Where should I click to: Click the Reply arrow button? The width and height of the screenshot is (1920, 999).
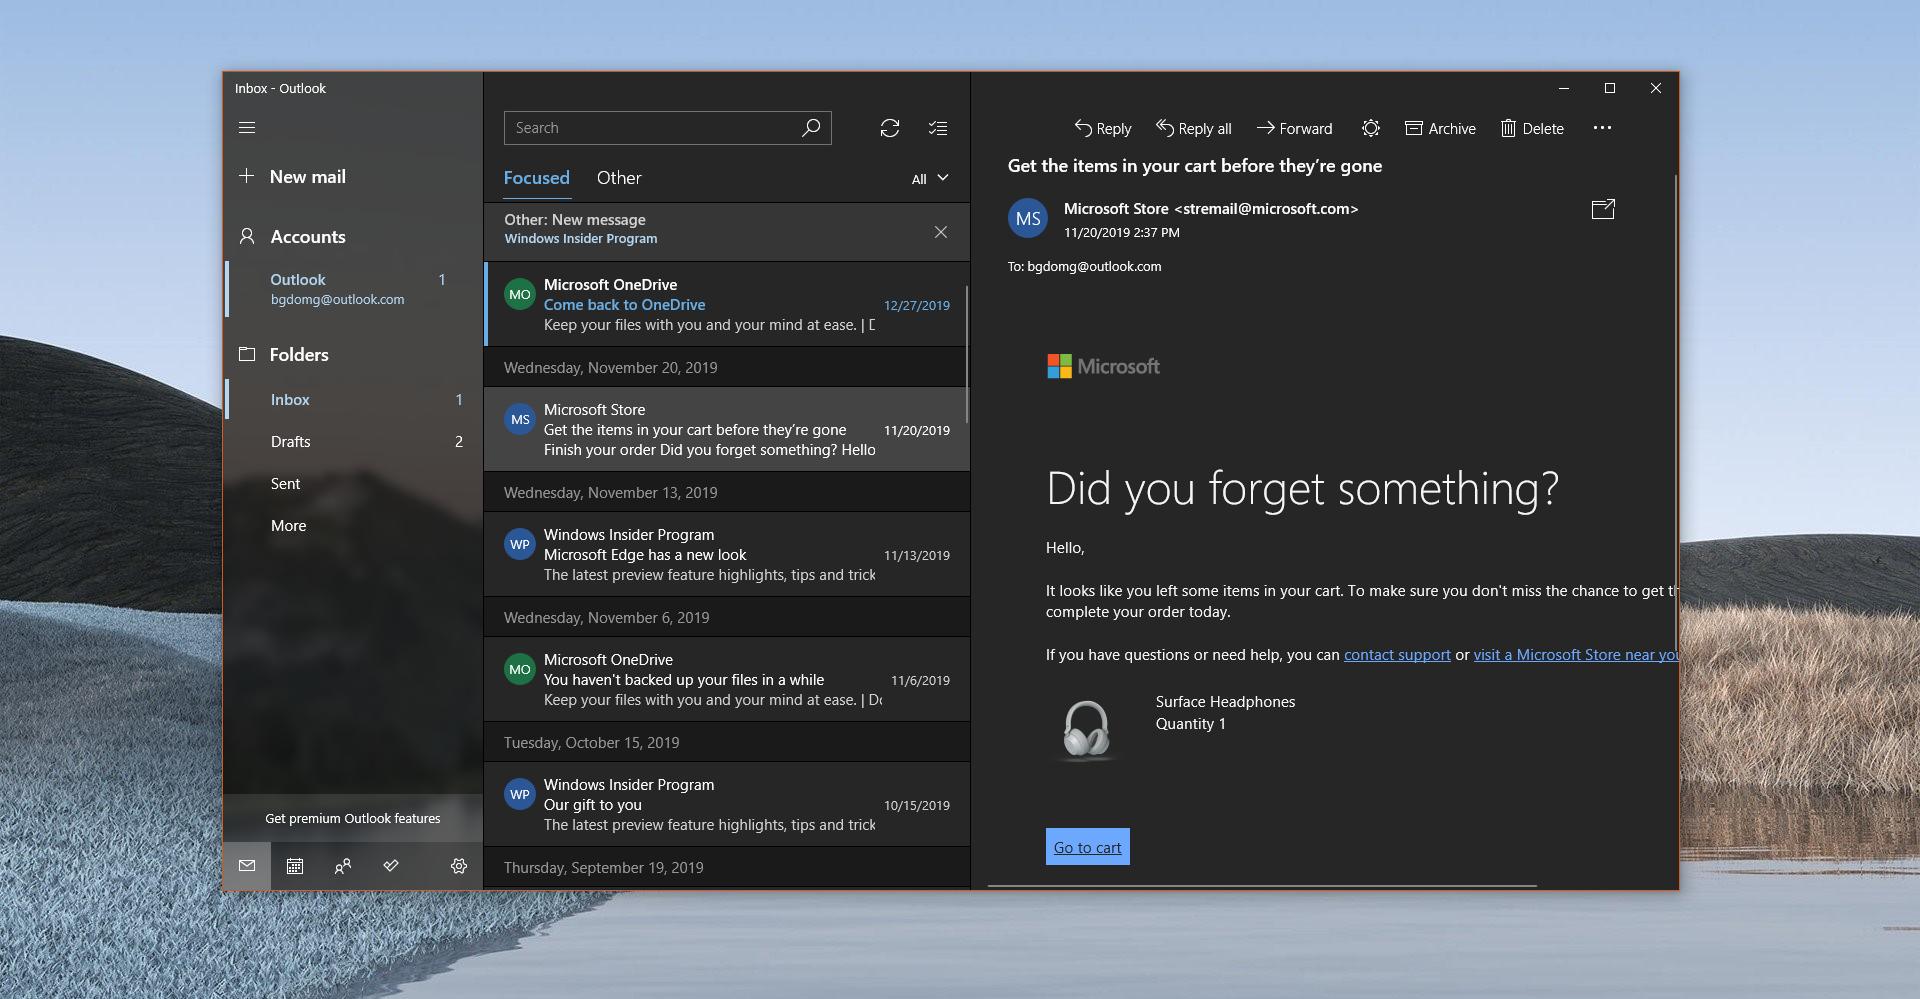tap(1102, 128)
